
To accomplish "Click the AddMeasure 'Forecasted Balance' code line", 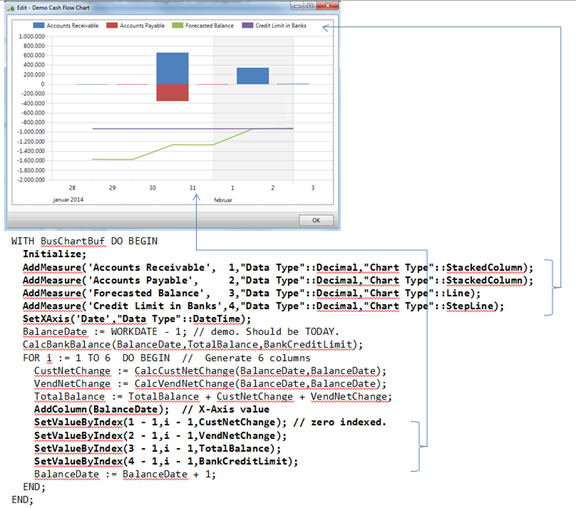I will pos(252,293).
